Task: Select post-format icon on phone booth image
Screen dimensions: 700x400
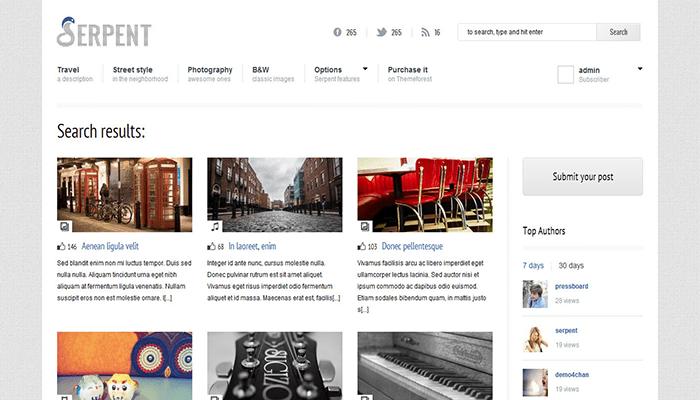Action: click(64, 226)
